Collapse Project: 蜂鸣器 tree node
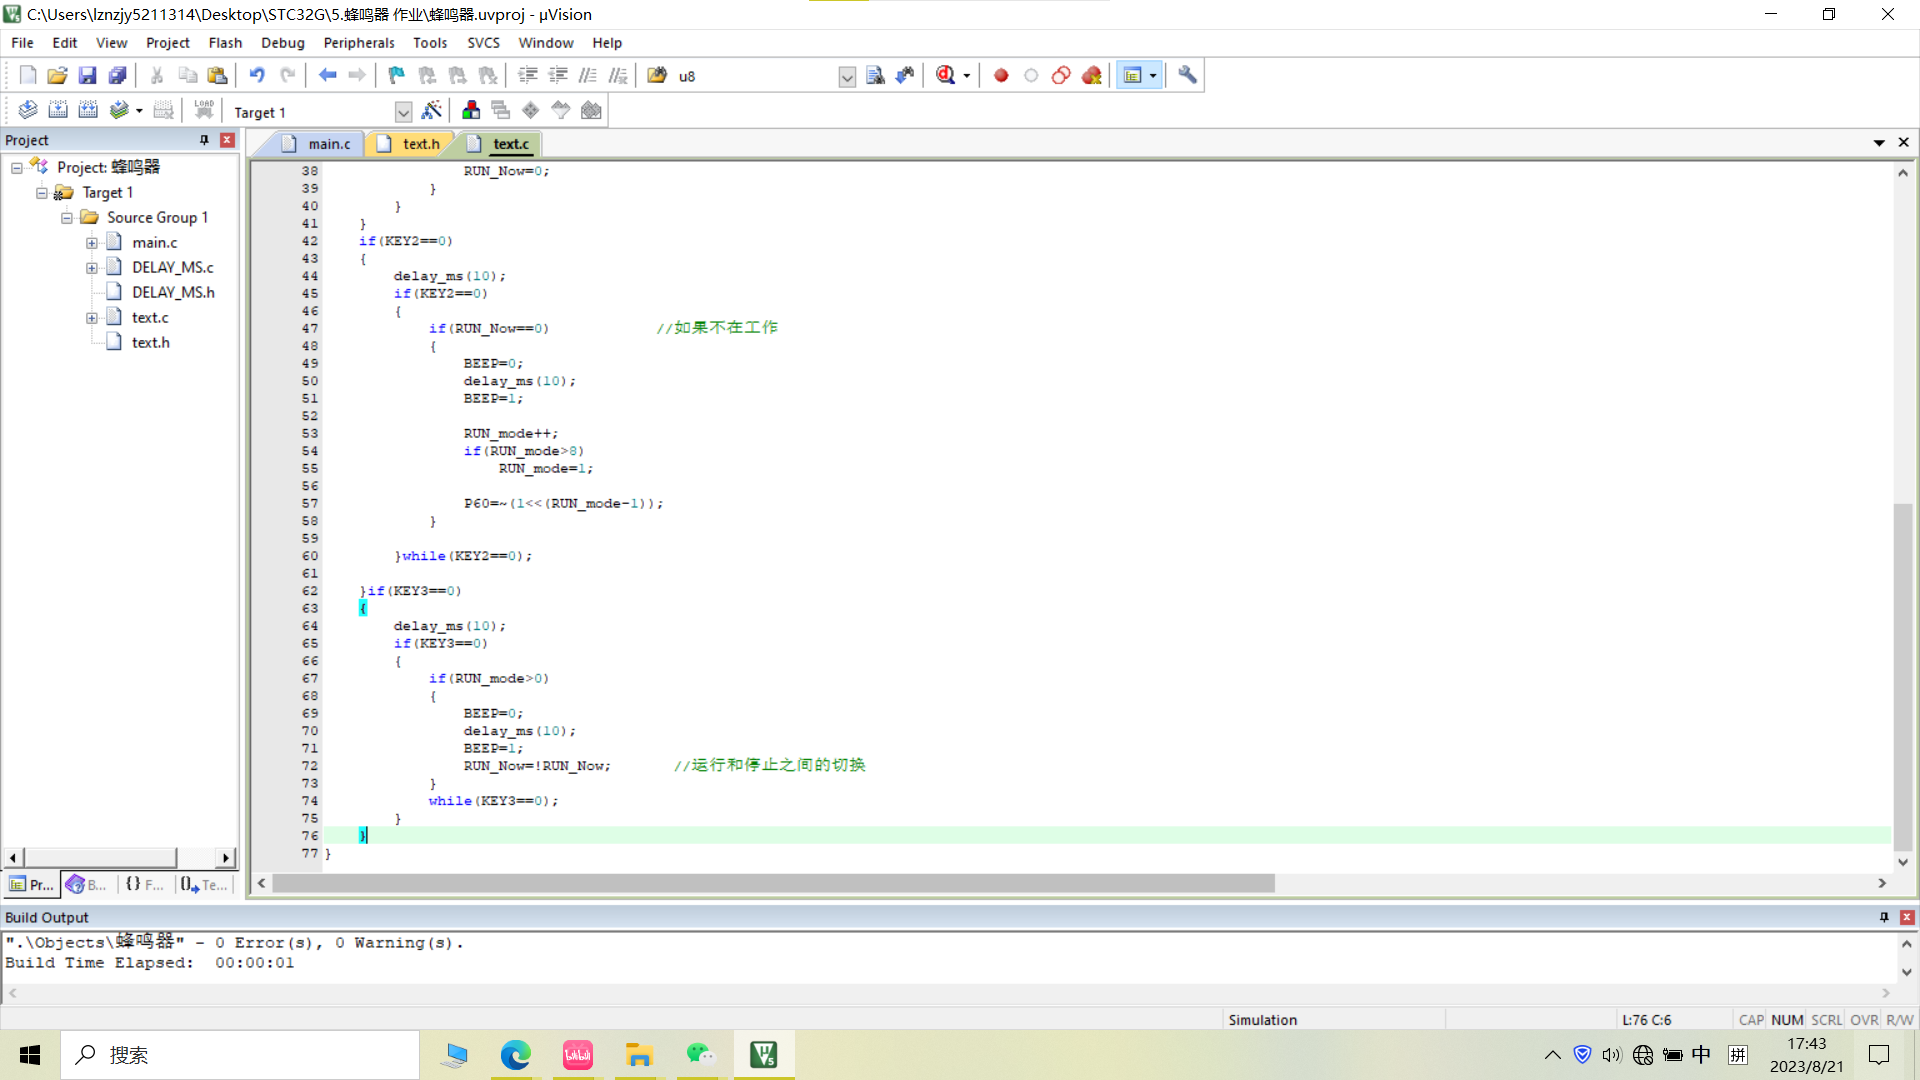 (17, 168)
